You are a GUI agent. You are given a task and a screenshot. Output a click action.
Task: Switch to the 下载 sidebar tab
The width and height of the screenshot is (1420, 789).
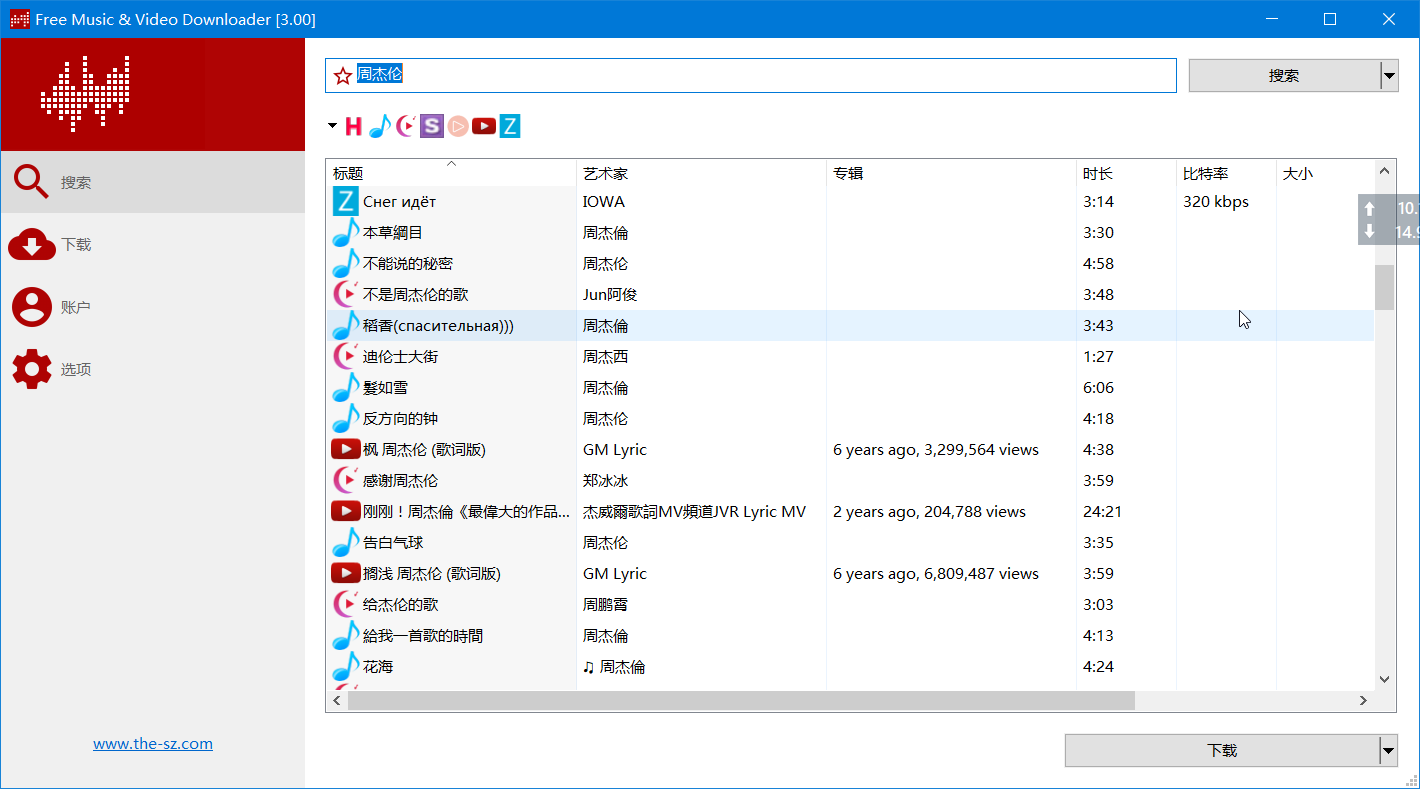(152, 244)
